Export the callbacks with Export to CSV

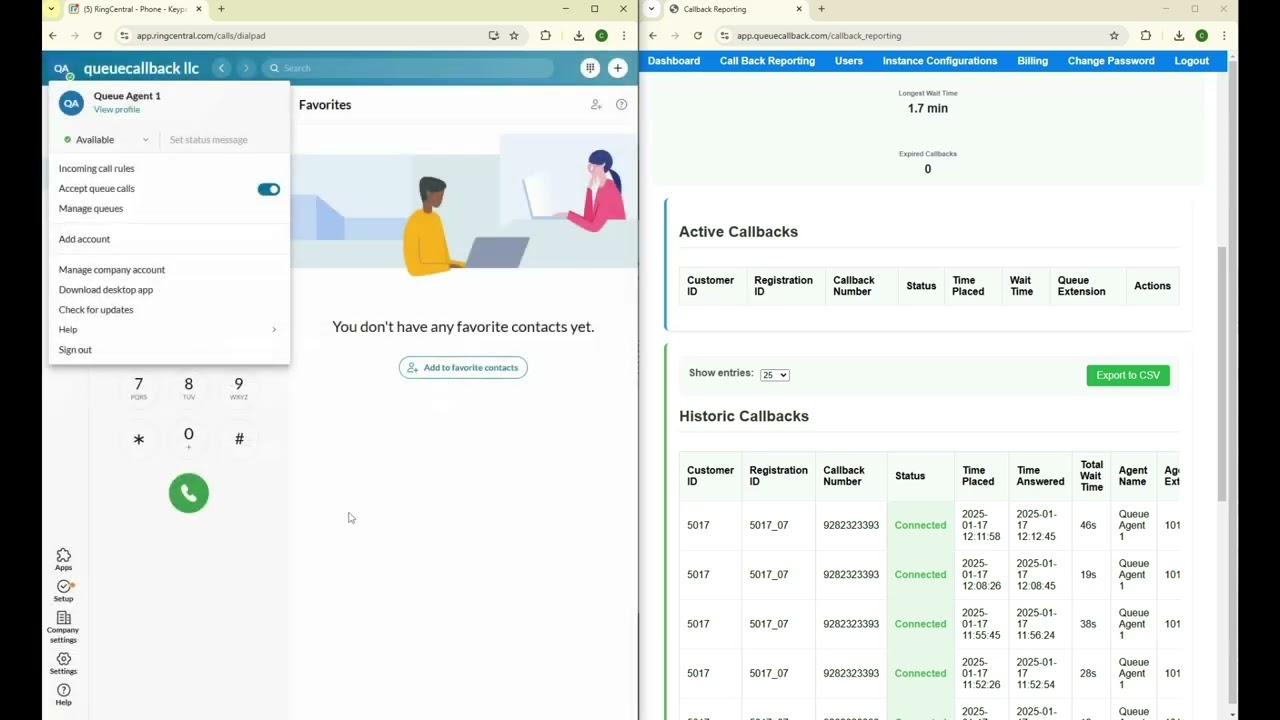coord(1128,375)
